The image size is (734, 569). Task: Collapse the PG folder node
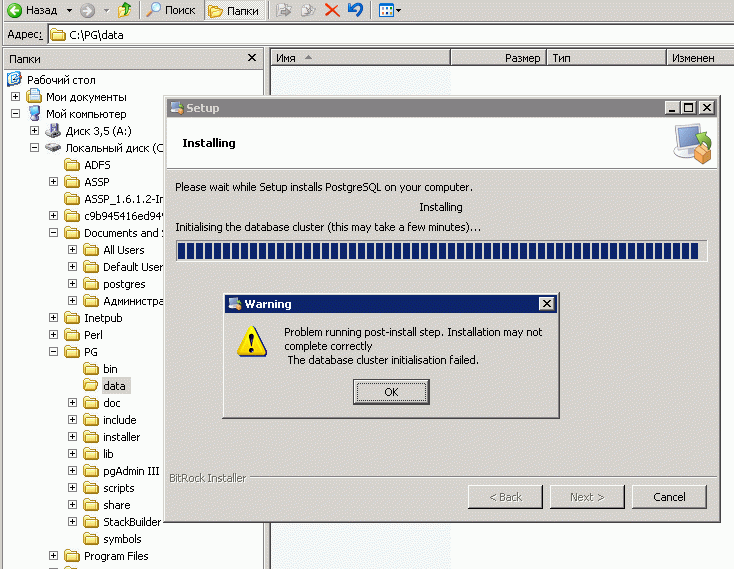click(53, 351)
